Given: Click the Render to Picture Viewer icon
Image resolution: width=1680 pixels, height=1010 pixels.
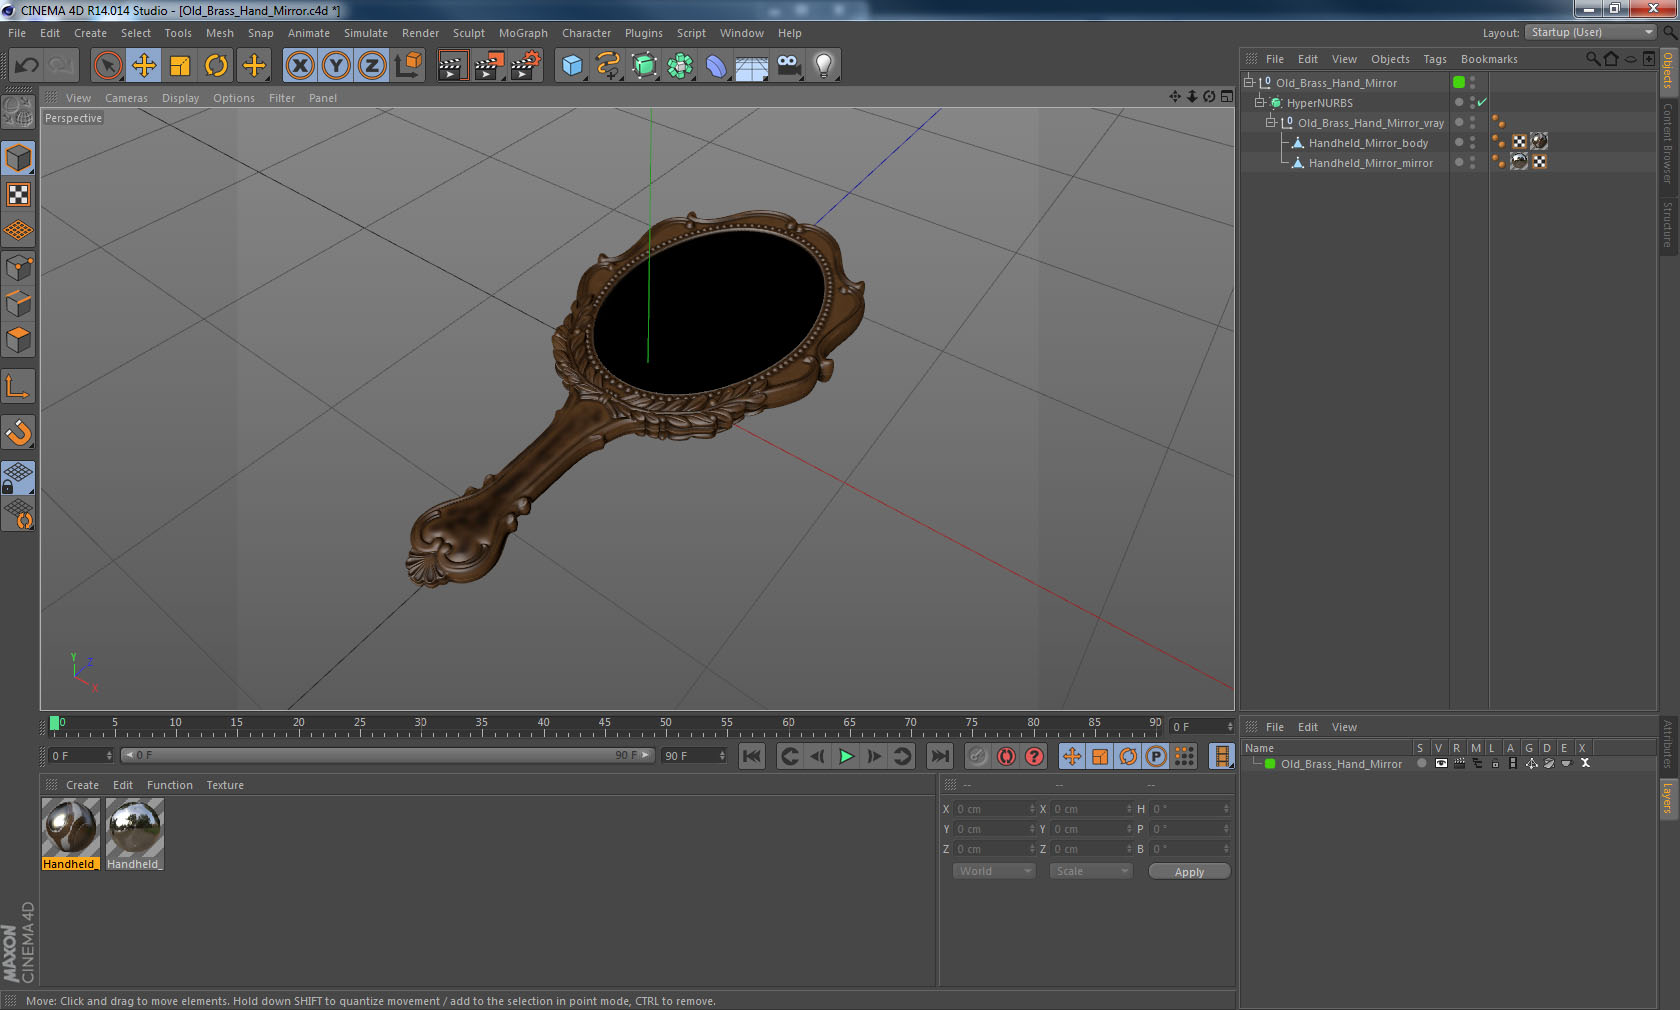Looking at the screenshot, I should (489, 66).
